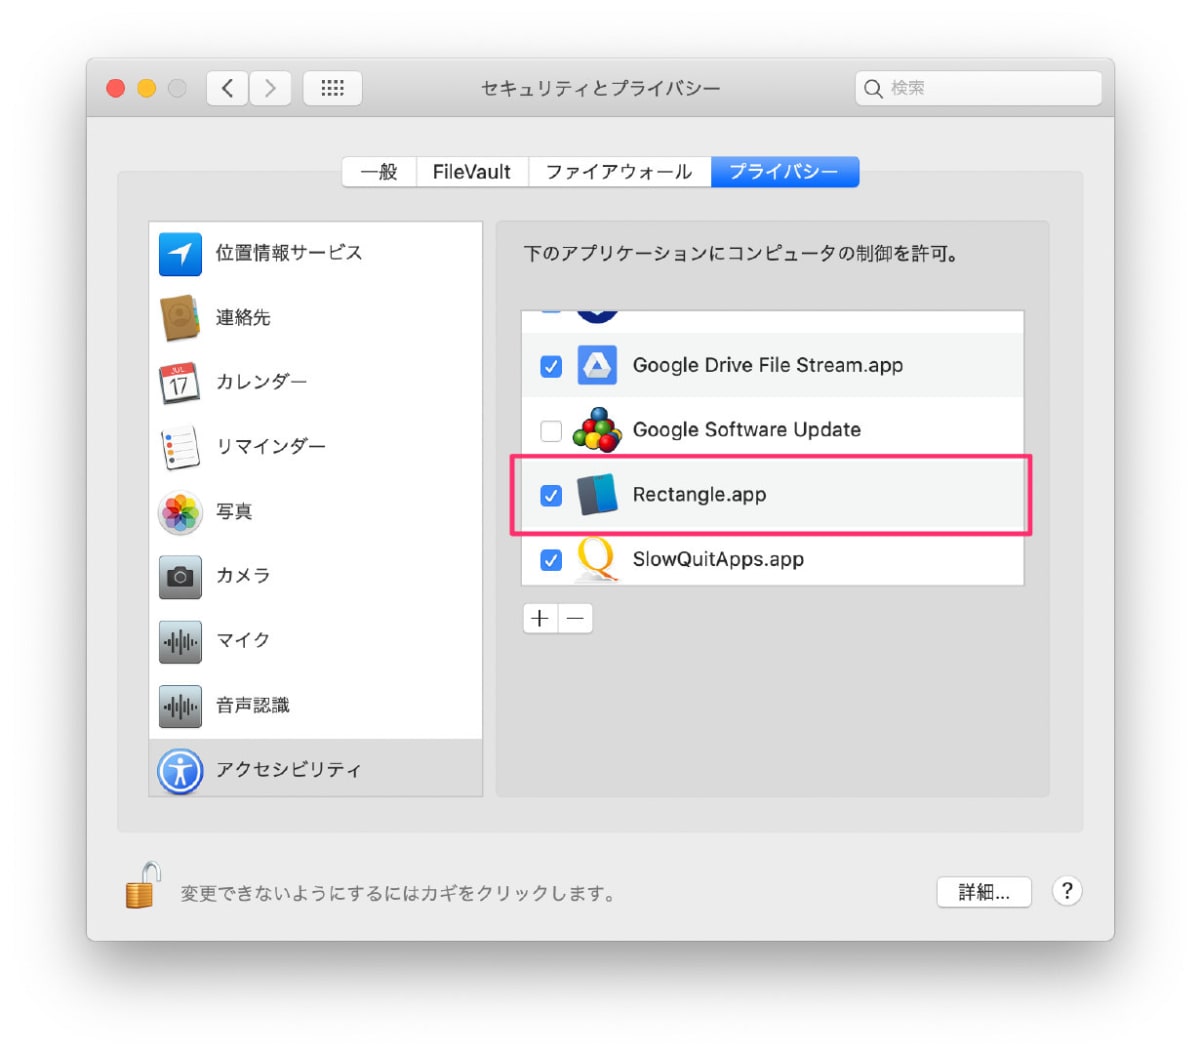This screenshot has height=1054, width=1200.
Task: Open the 詳細... advanced button
Action: 984,892
